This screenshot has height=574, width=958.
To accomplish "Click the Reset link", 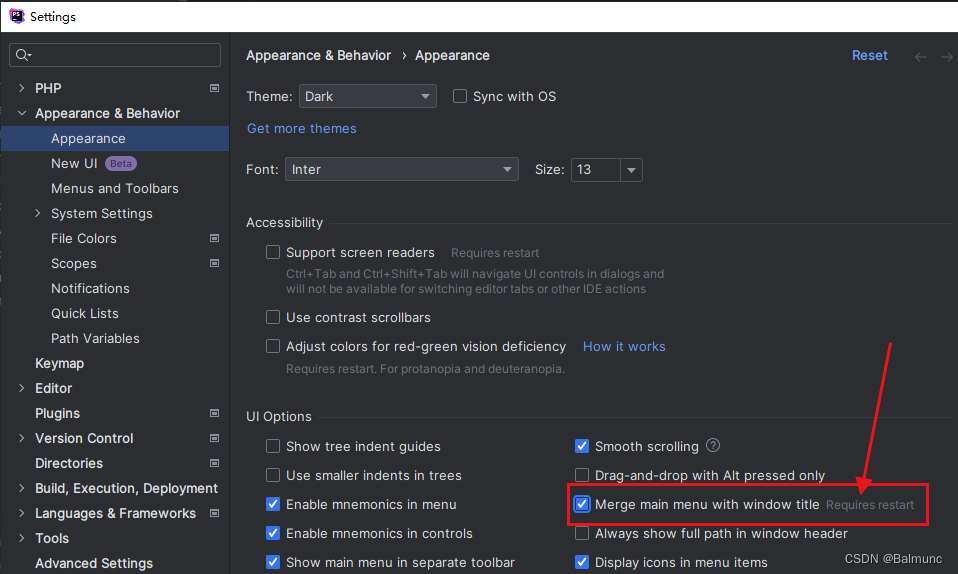I will [x=869, y=56].
